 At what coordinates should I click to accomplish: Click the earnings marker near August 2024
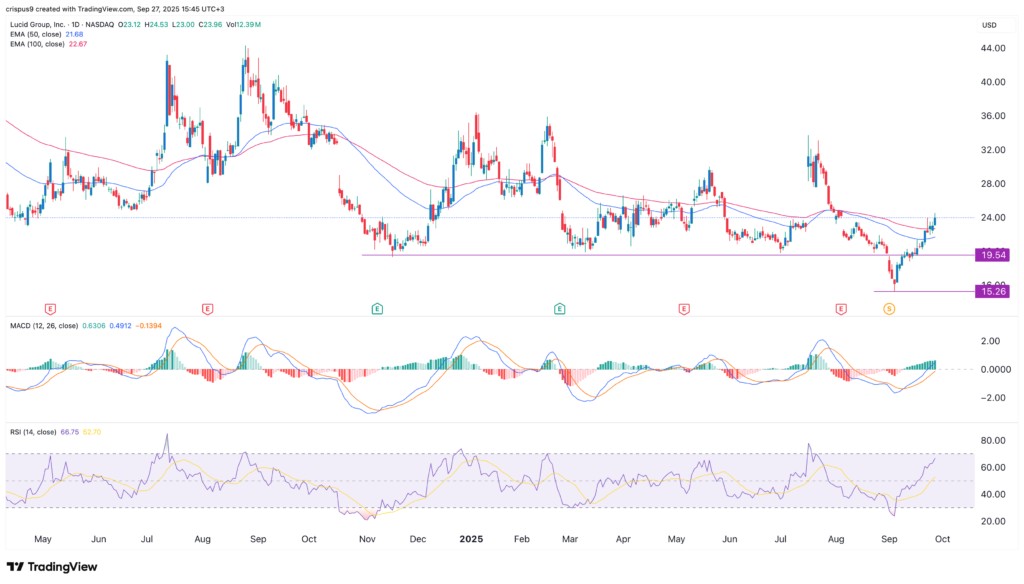[x=208, y=309]
